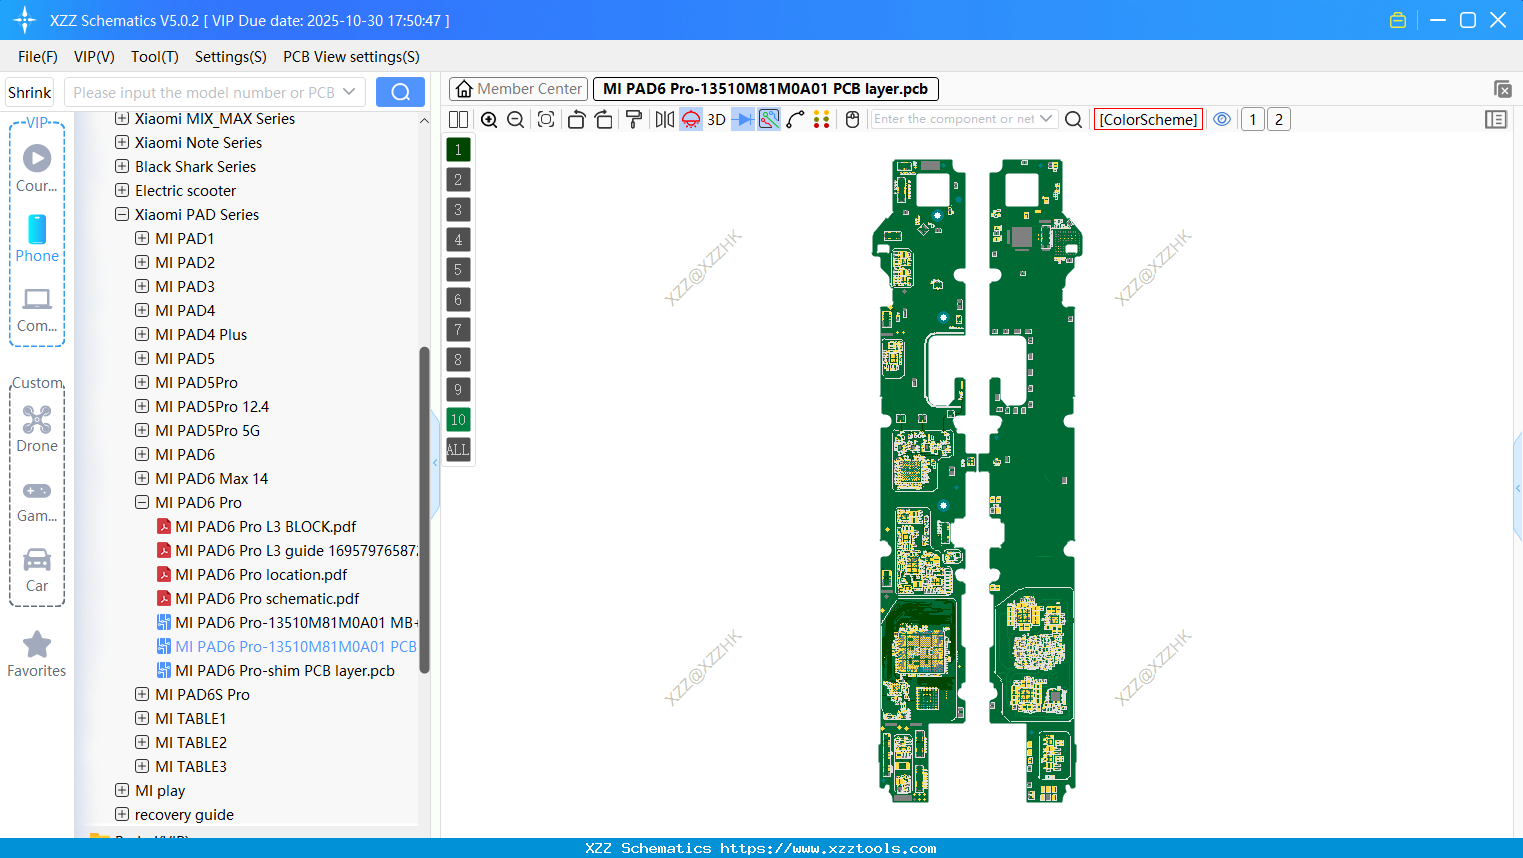The height and width of the screenshot is (858, 1523).
Task: Open the window list icon at top right
Action: [1502, 90]
